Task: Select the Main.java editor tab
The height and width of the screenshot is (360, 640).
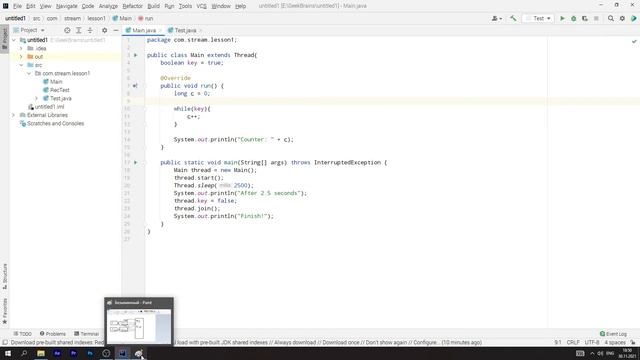Action: [x=143, y=30]
